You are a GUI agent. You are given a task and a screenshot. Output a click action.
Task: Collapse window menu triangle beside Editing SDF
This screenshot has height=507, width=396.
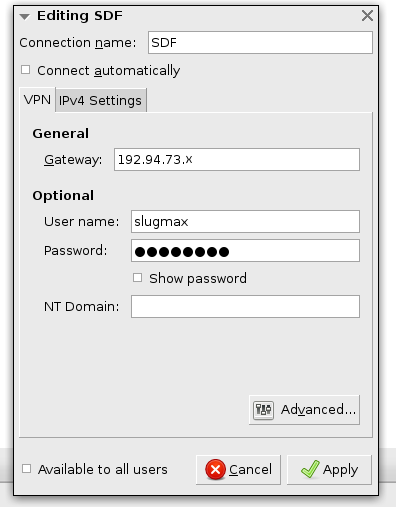tap(24, 16)
